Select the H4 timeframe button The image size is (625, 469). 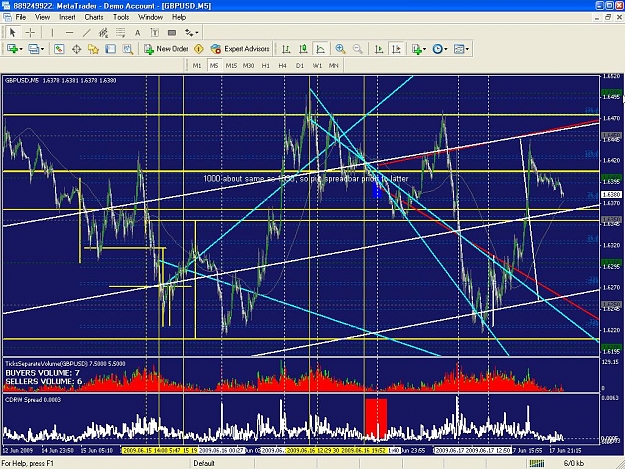click(x=283, y=66)
